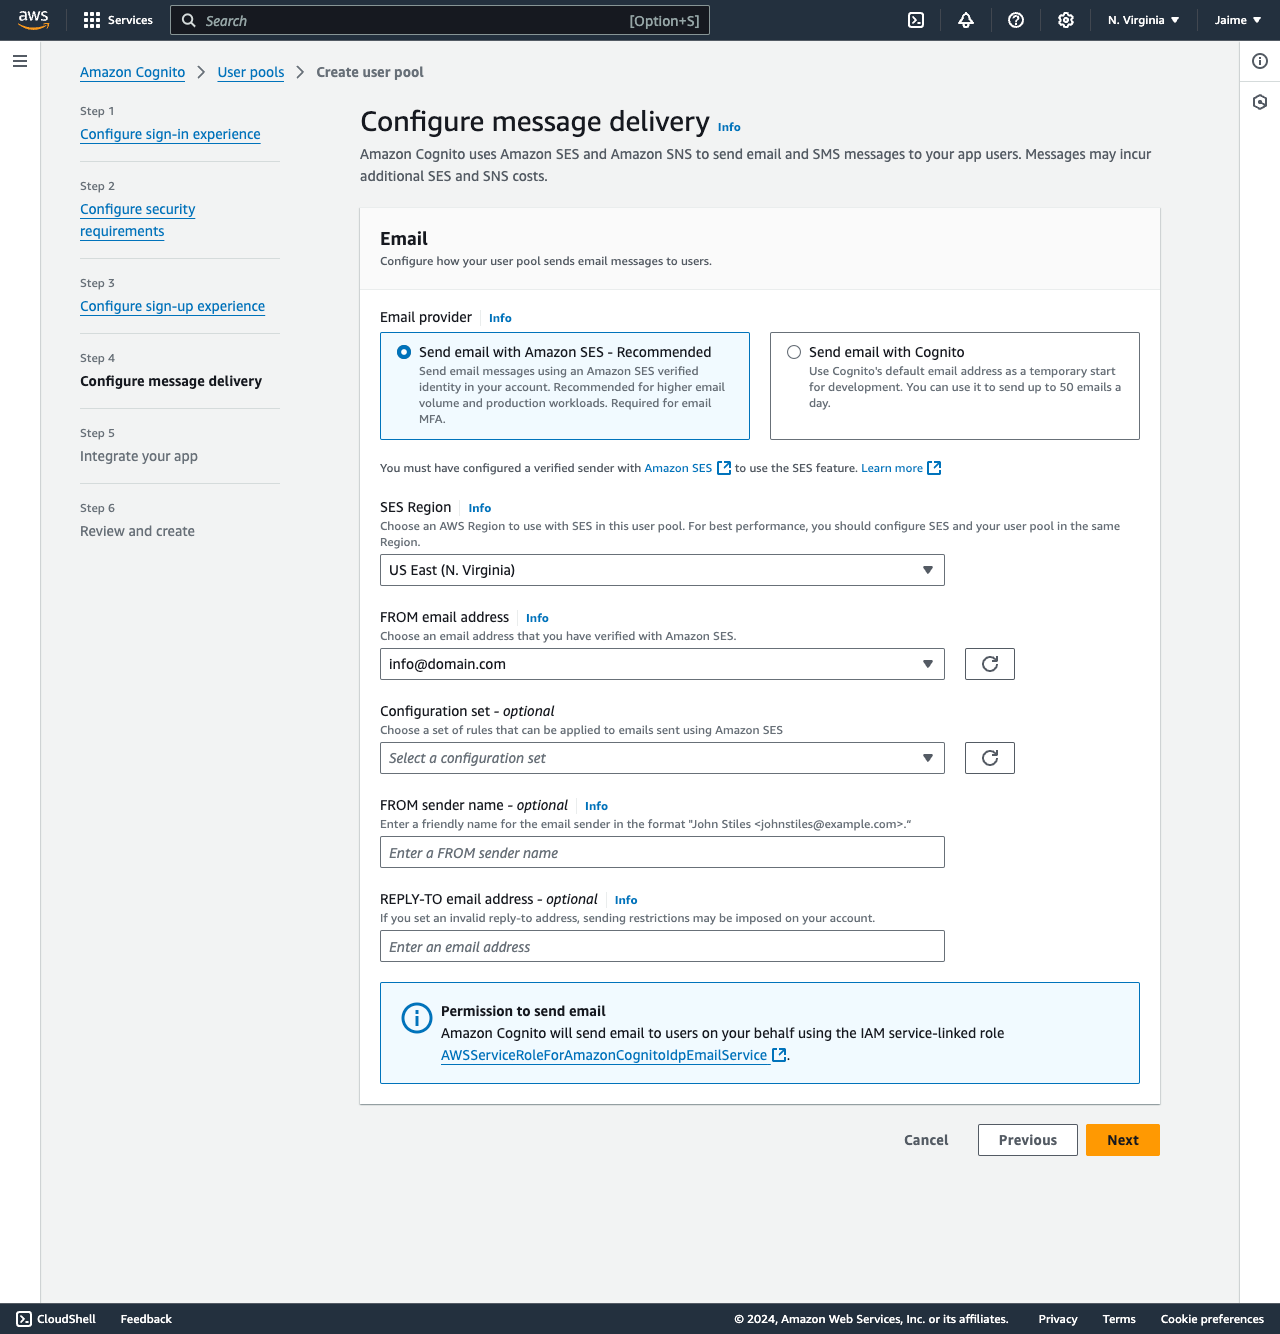
Task: Focus the REPLY-TO email address input
Action: tap(662, 946)
